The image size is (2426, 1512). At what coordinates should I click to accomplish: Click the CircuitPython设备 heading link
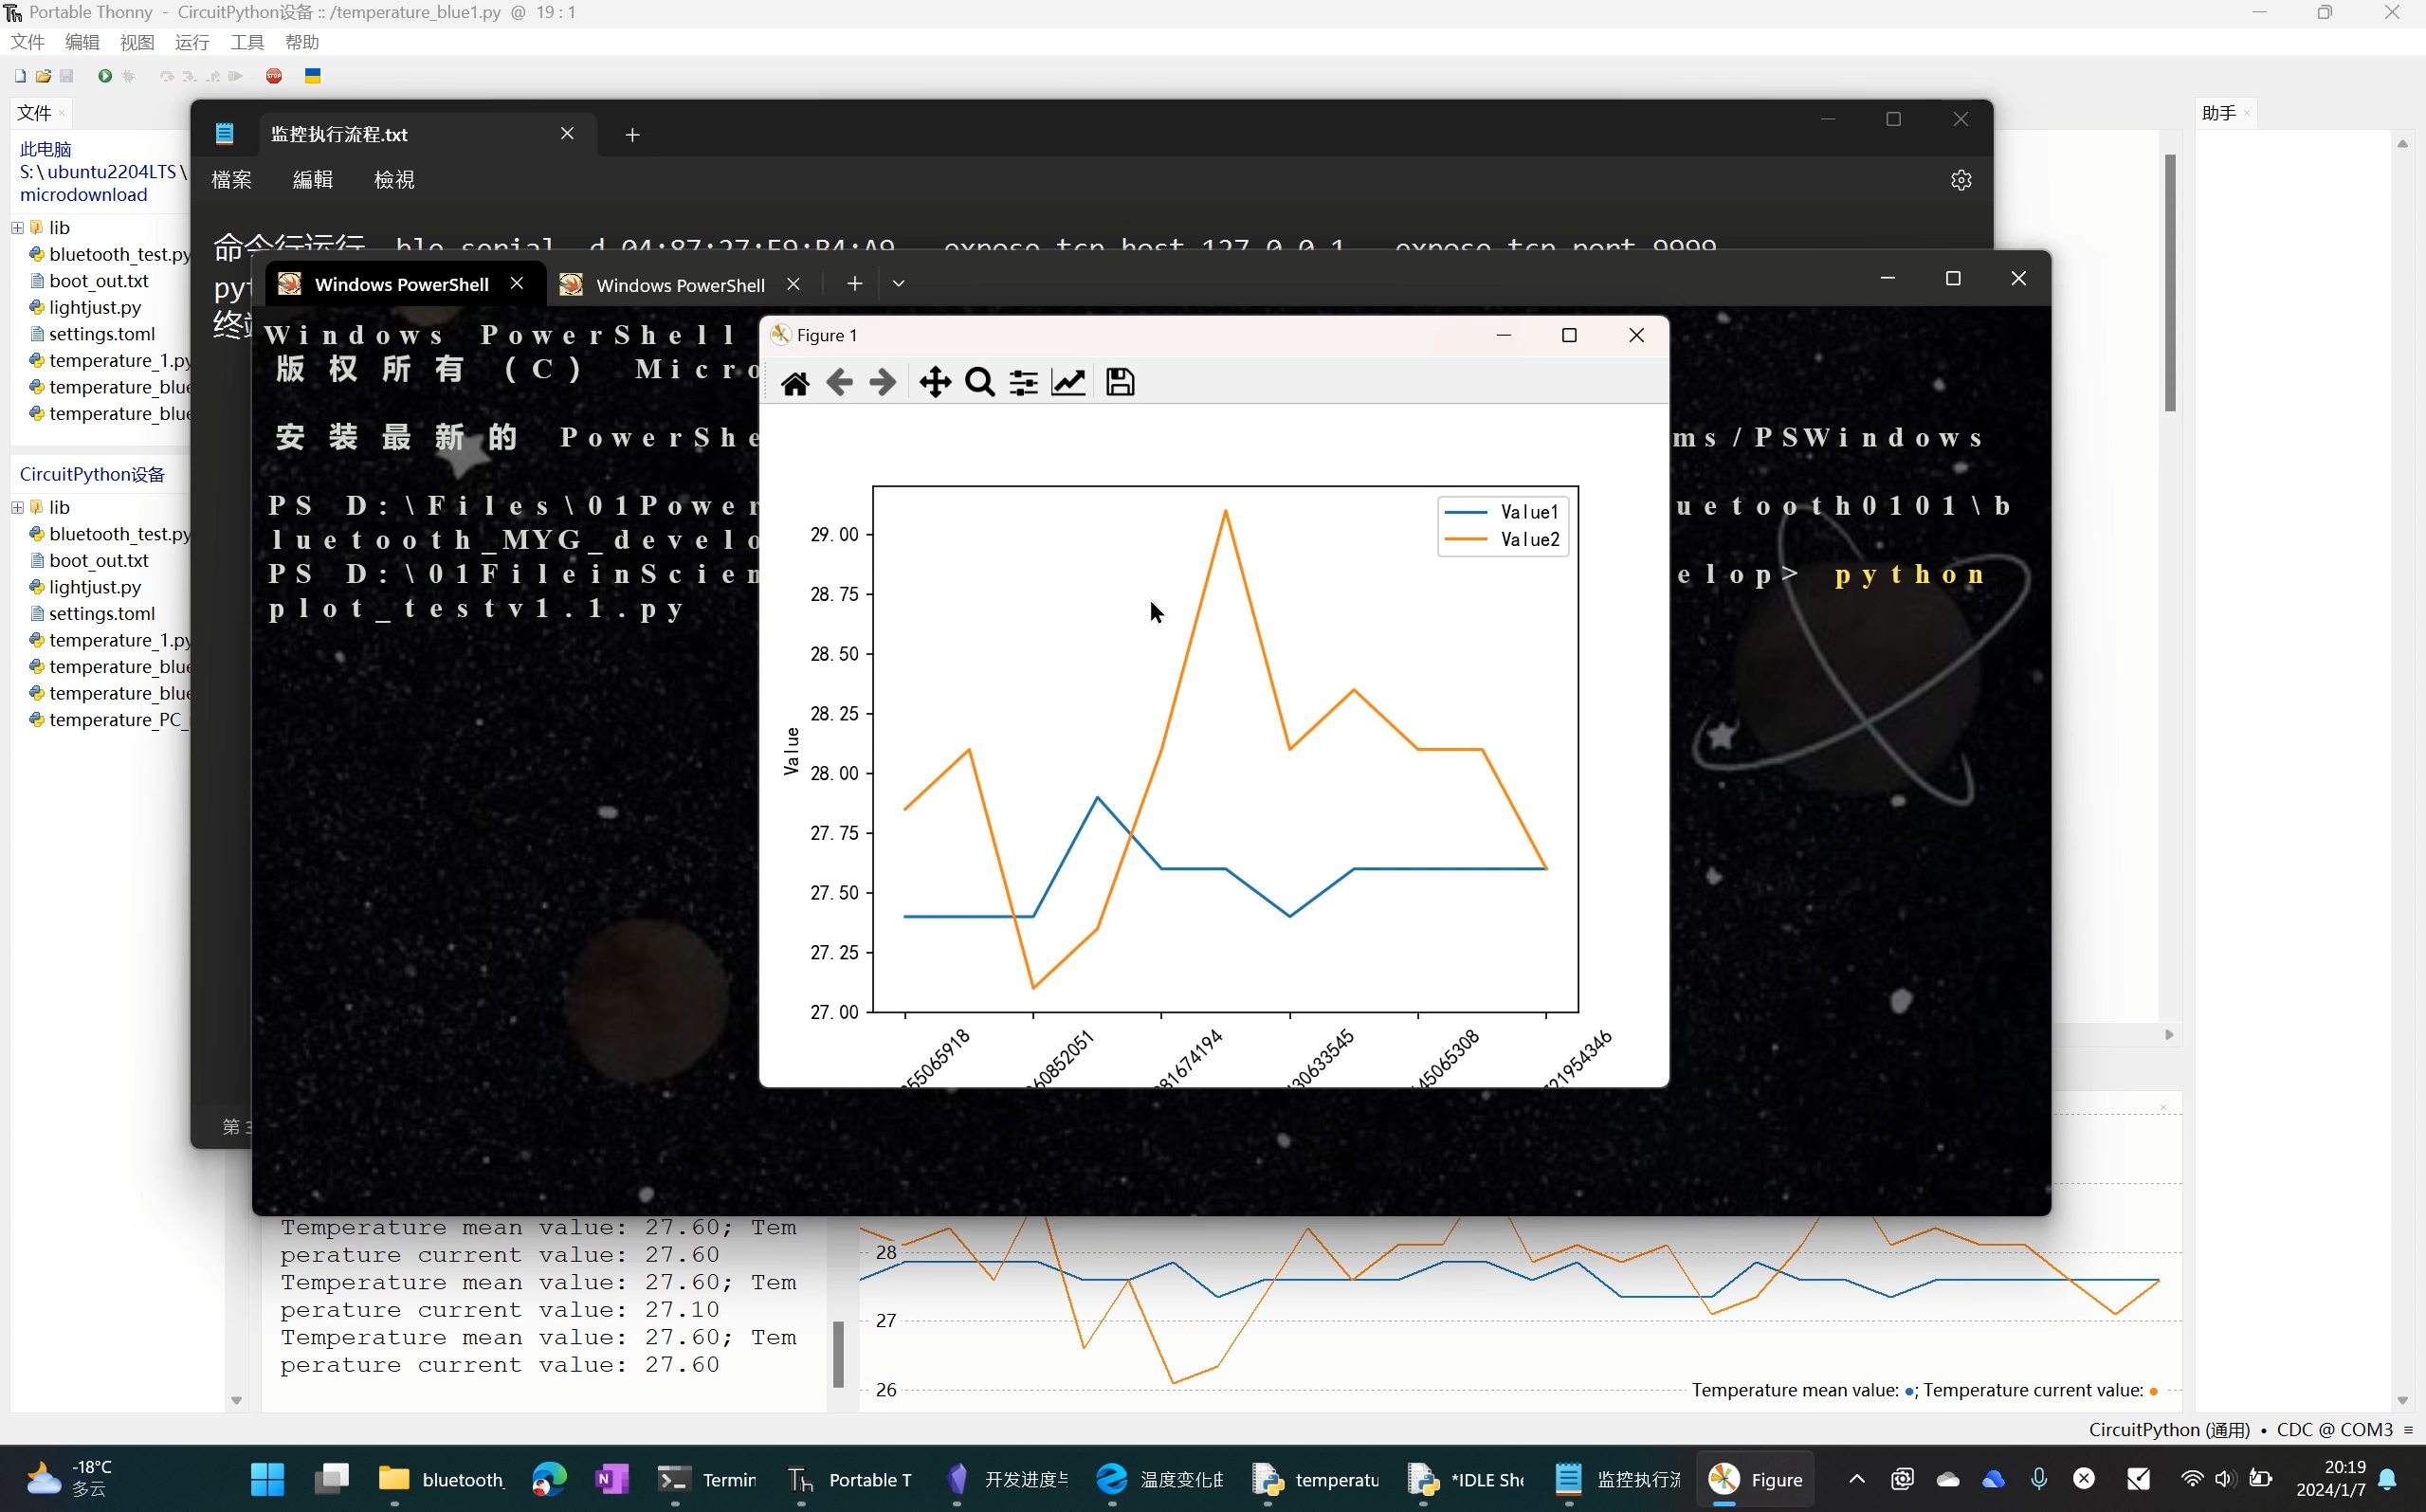tap(92, 474)
